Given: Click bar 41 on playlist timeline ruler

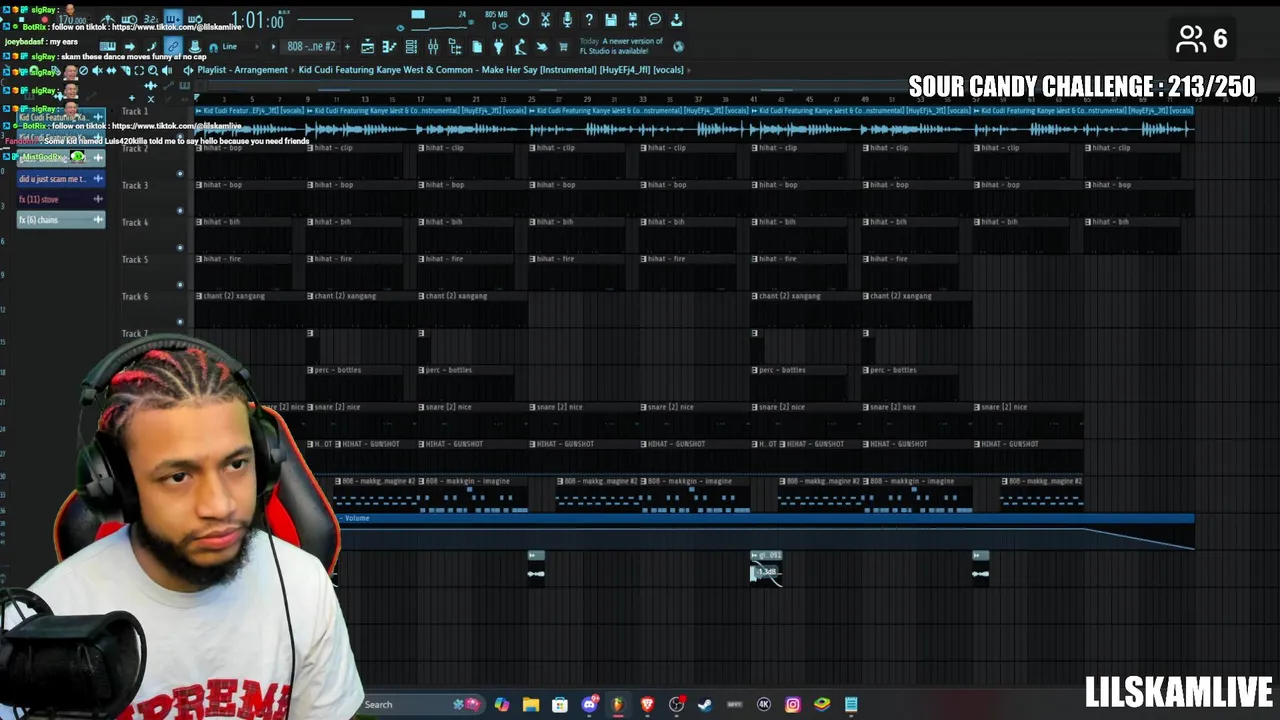Looking at the screenshot, I should 753,99.
